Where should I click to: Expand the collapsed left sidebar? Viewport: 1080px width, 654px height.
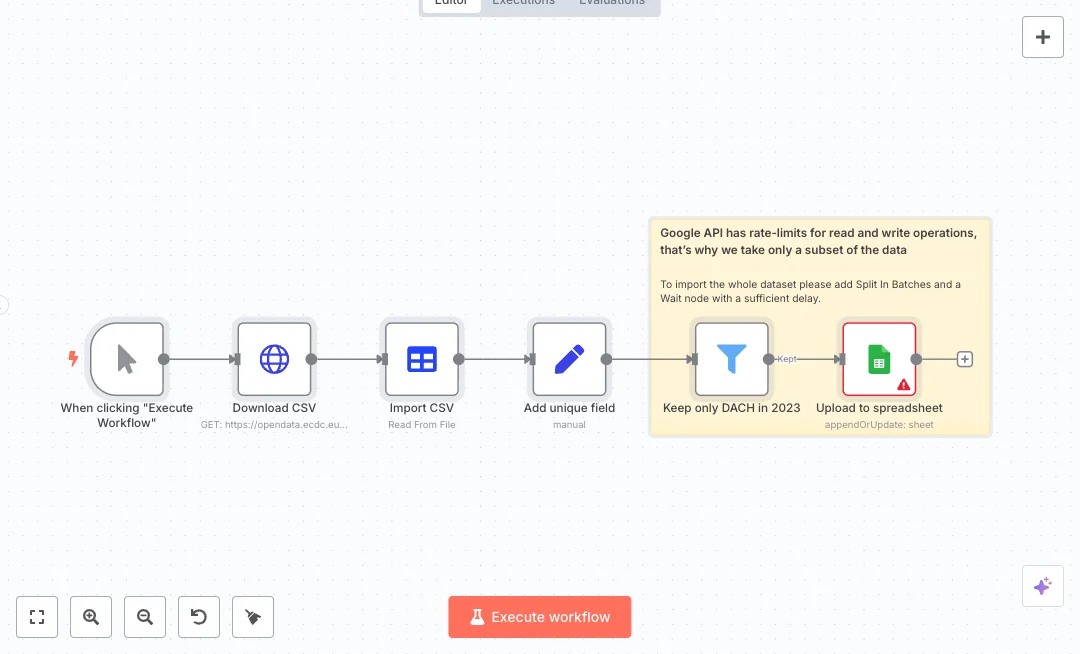pos(3,305)
